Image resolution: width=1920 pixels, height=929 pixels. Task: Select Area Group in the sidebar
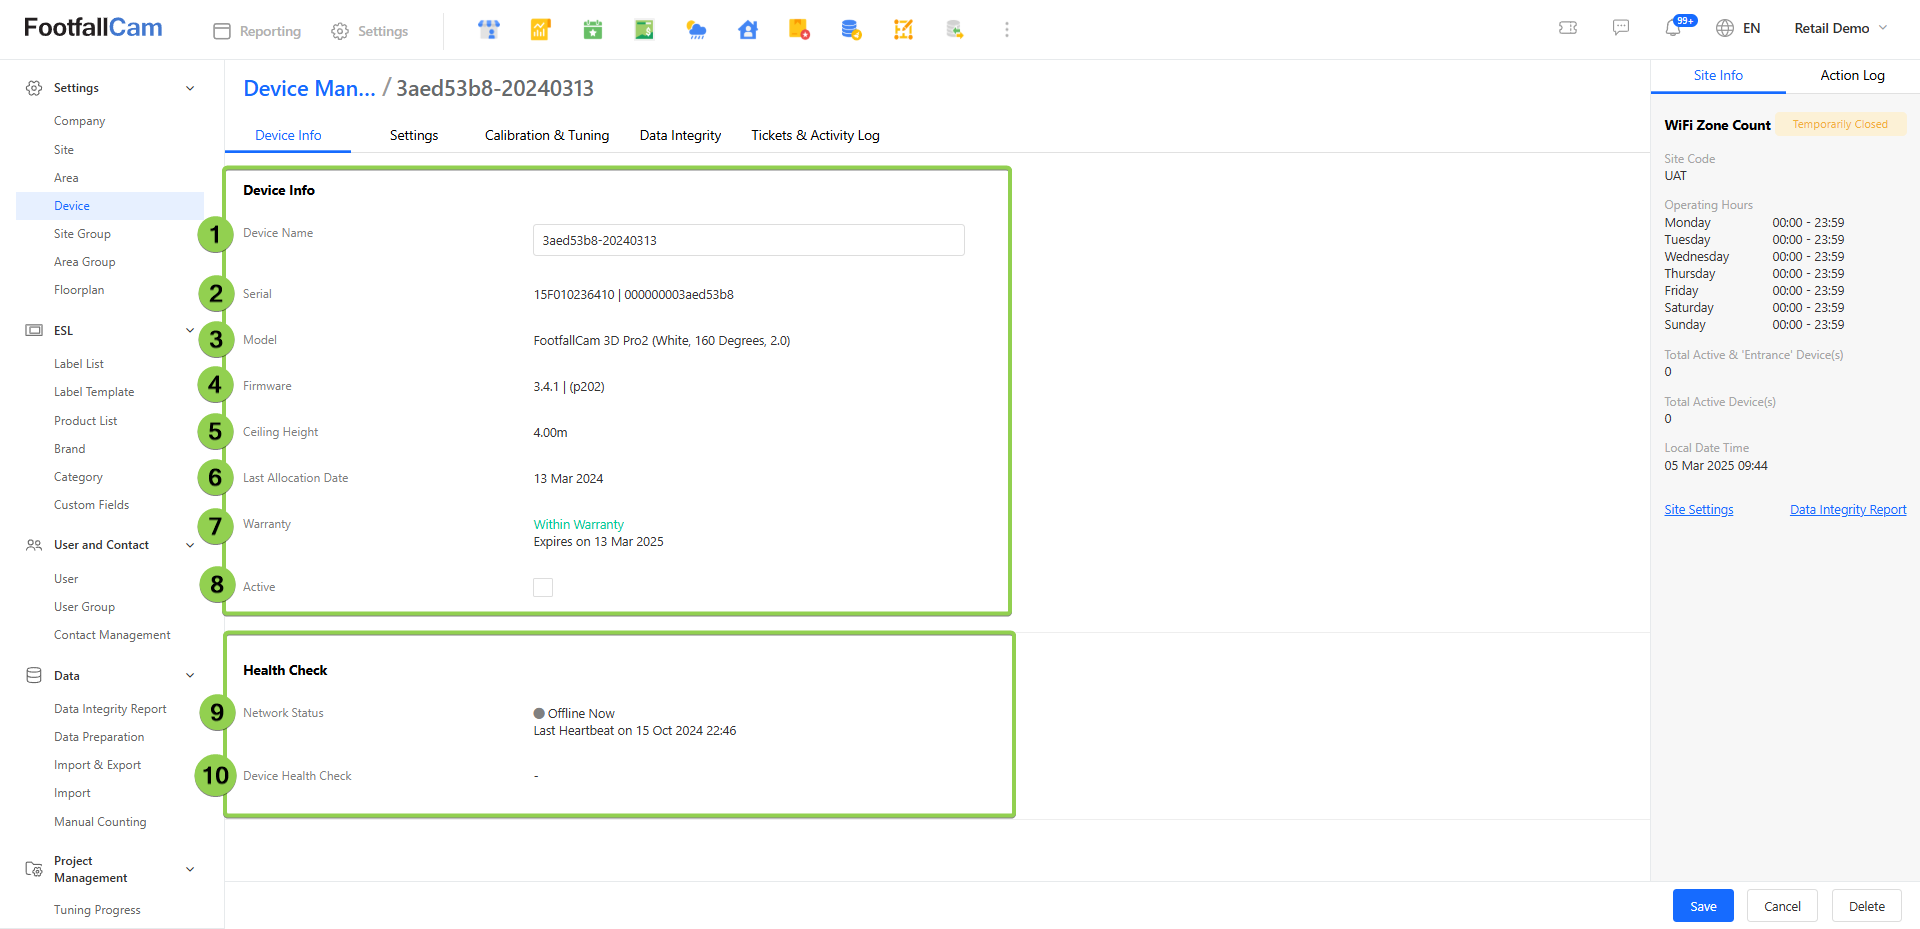(x=85, y=262)
